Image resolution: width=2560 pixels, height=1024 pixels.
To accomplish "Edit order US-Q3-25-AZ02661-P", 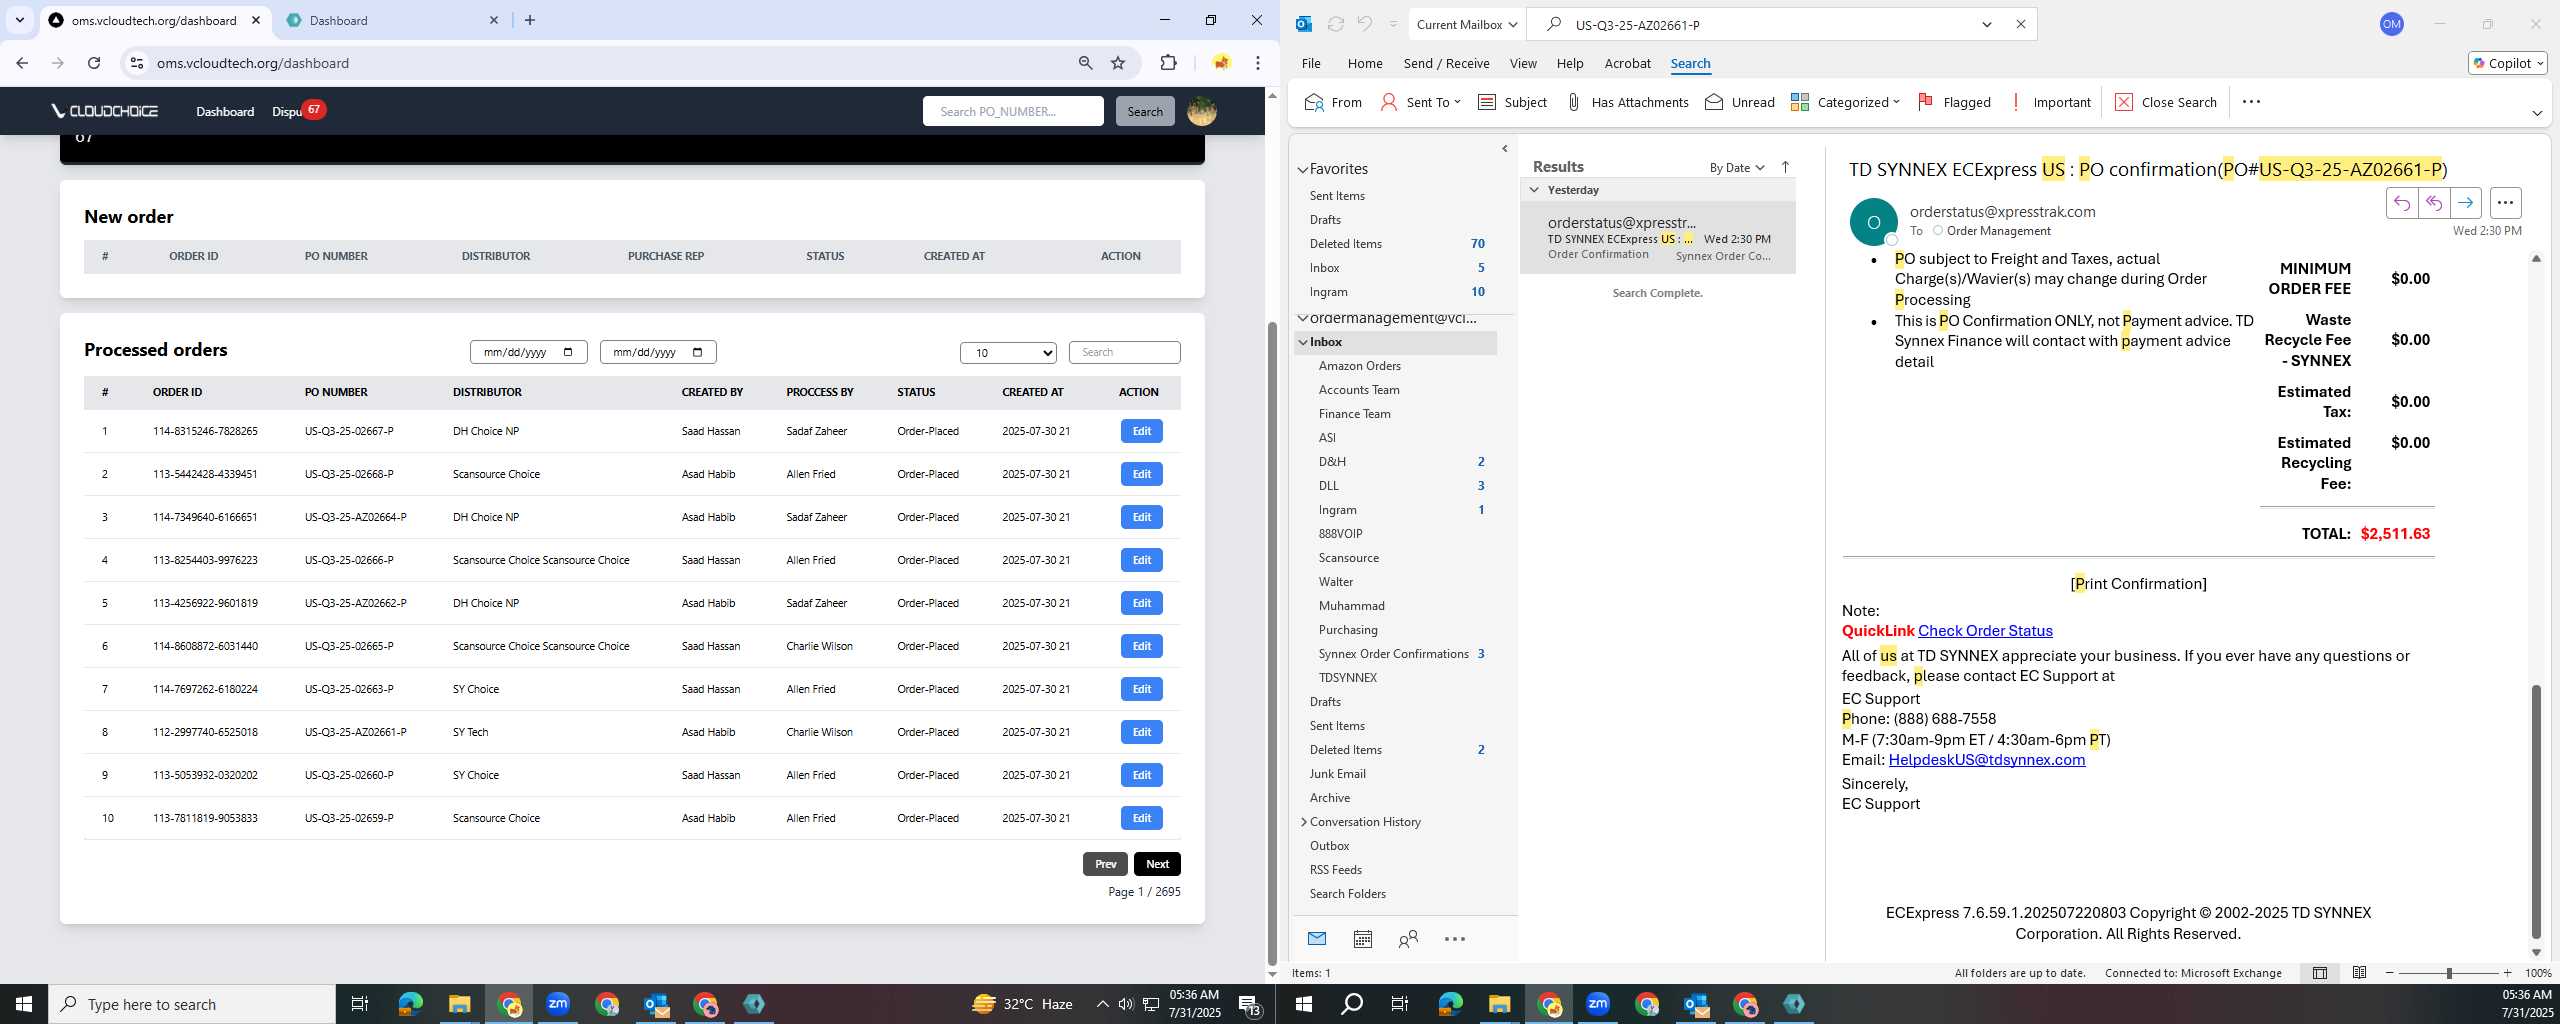I will (x=1141, y=732).
